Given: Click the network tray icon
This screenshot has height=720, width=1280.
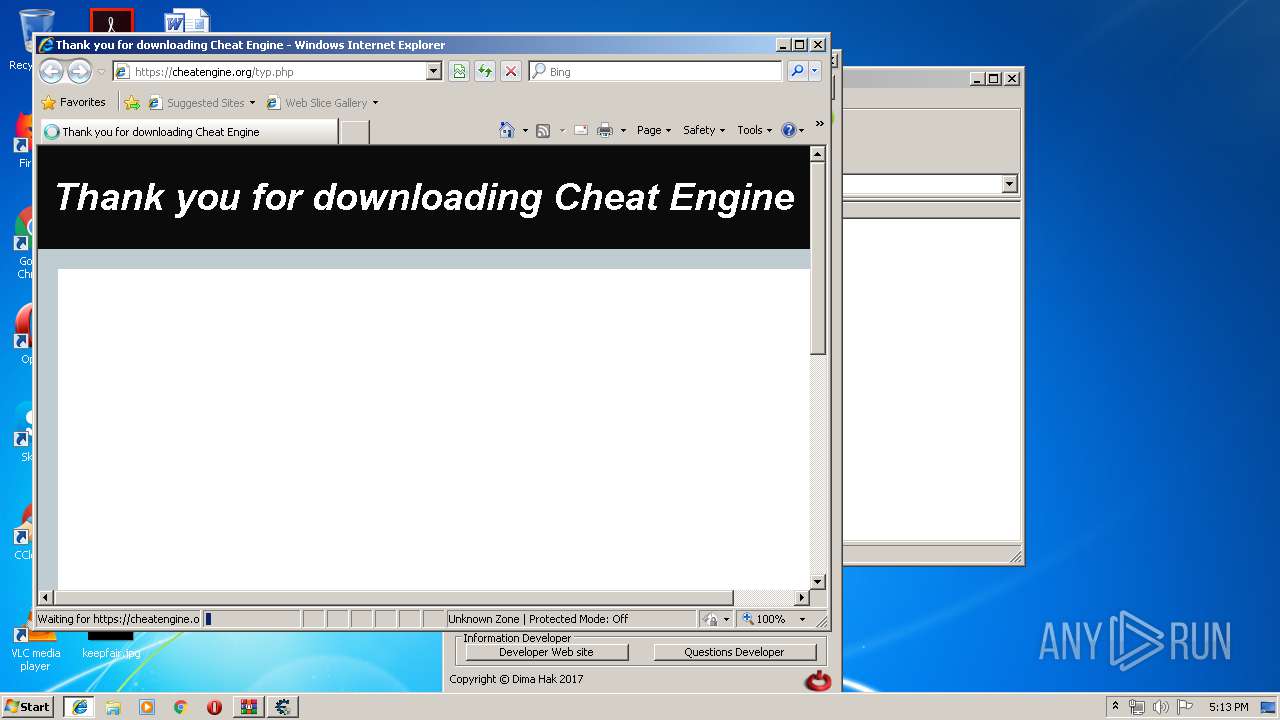Looking at the screenshot, I should (x=1137, y=707).
